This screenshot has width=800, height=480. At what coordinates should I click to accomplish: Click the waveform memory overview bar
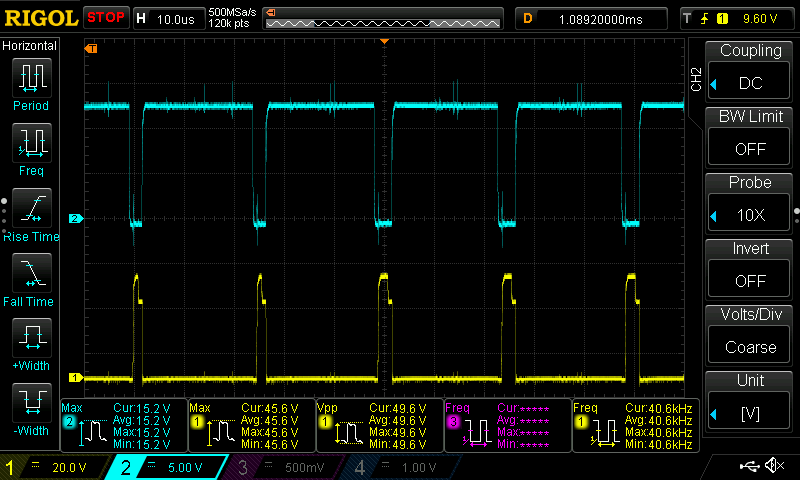[383, 19]
